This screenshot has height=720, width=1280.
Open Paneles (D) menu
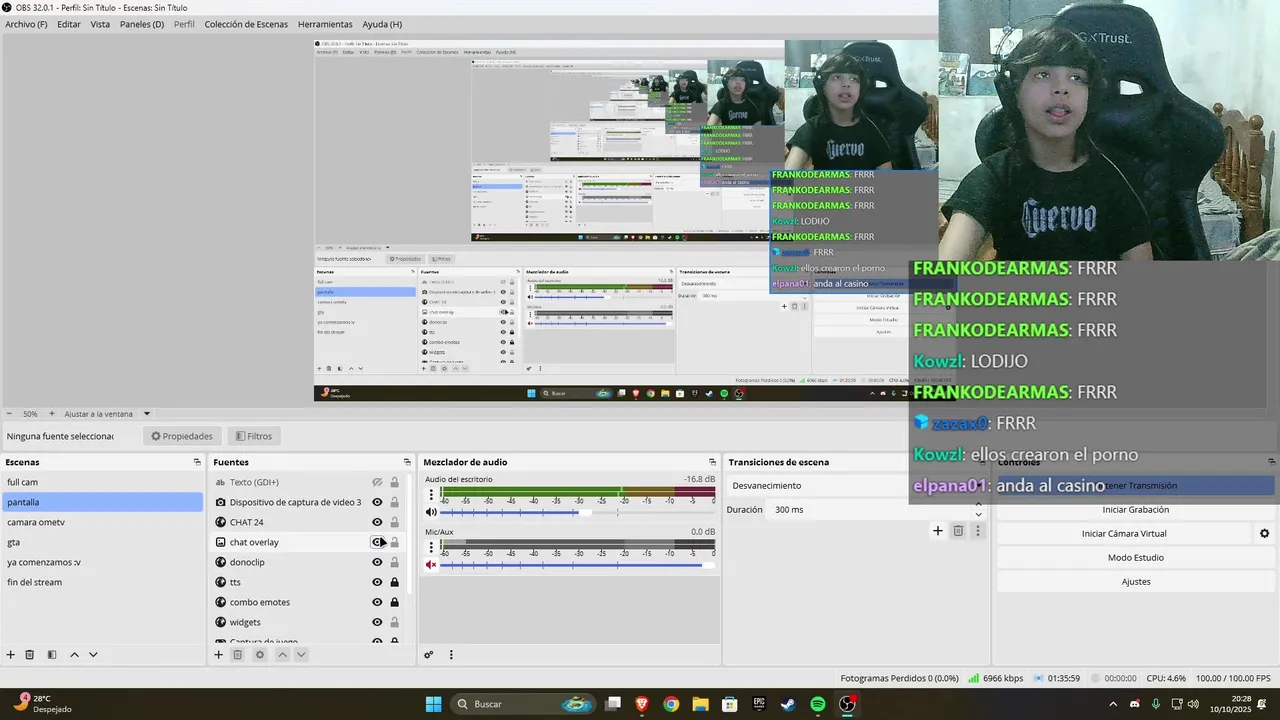(x=142, y=24)
